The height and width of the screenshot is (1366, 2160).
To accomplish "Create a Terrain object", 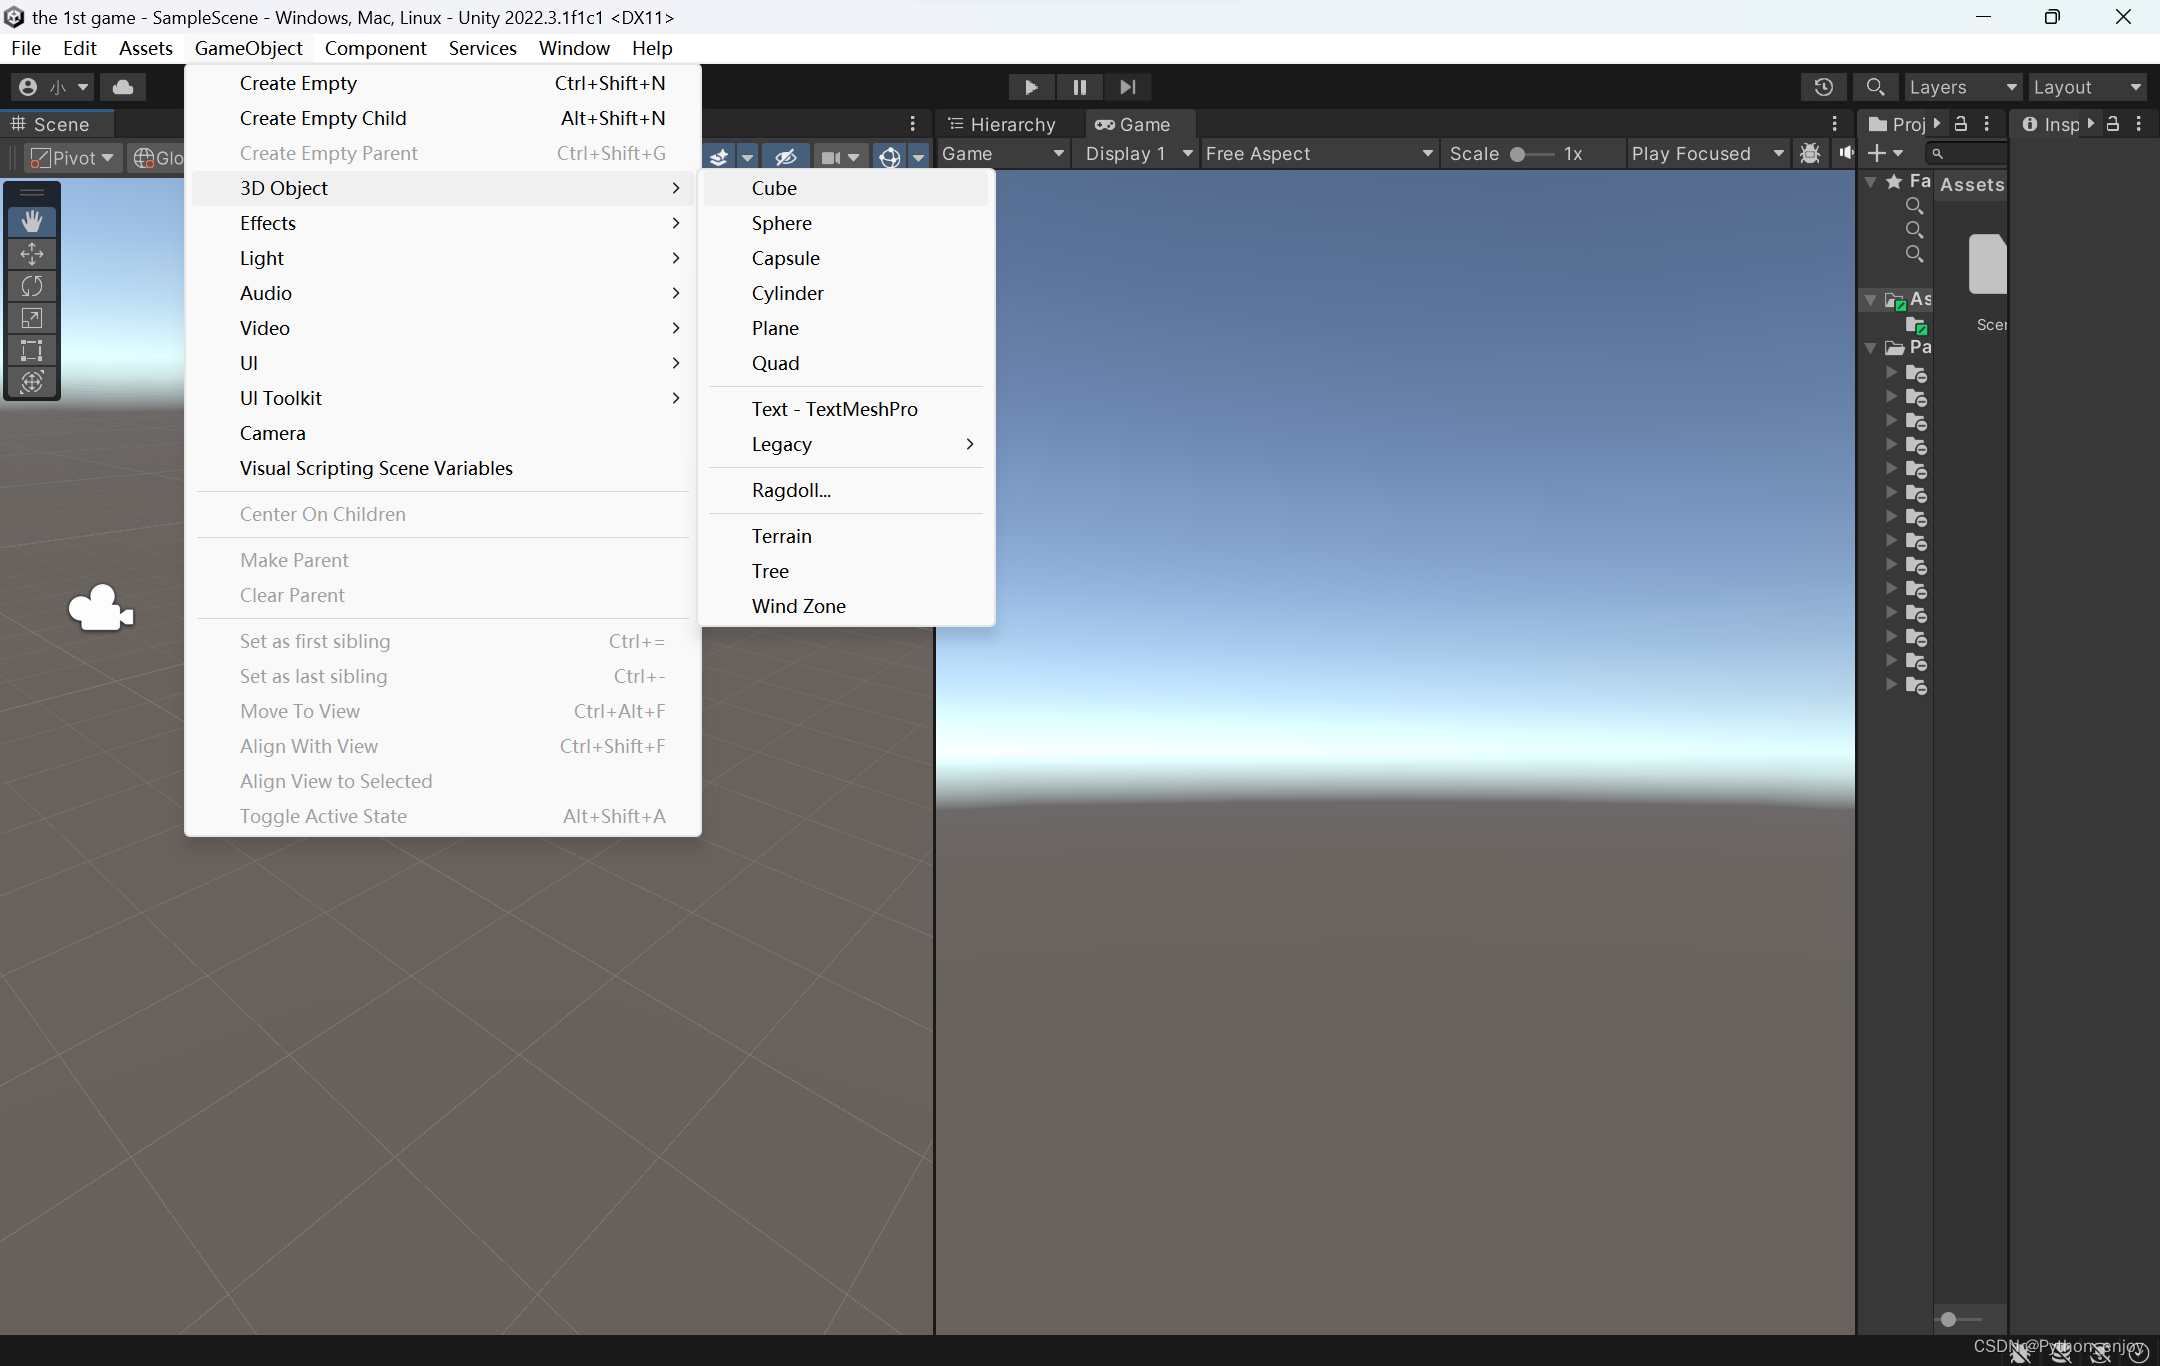I will 846,536.
